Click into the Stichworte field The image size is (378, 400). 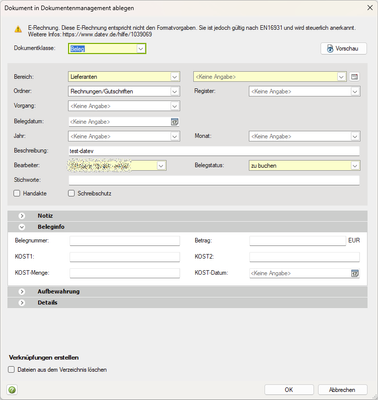[x=214, y=180]
